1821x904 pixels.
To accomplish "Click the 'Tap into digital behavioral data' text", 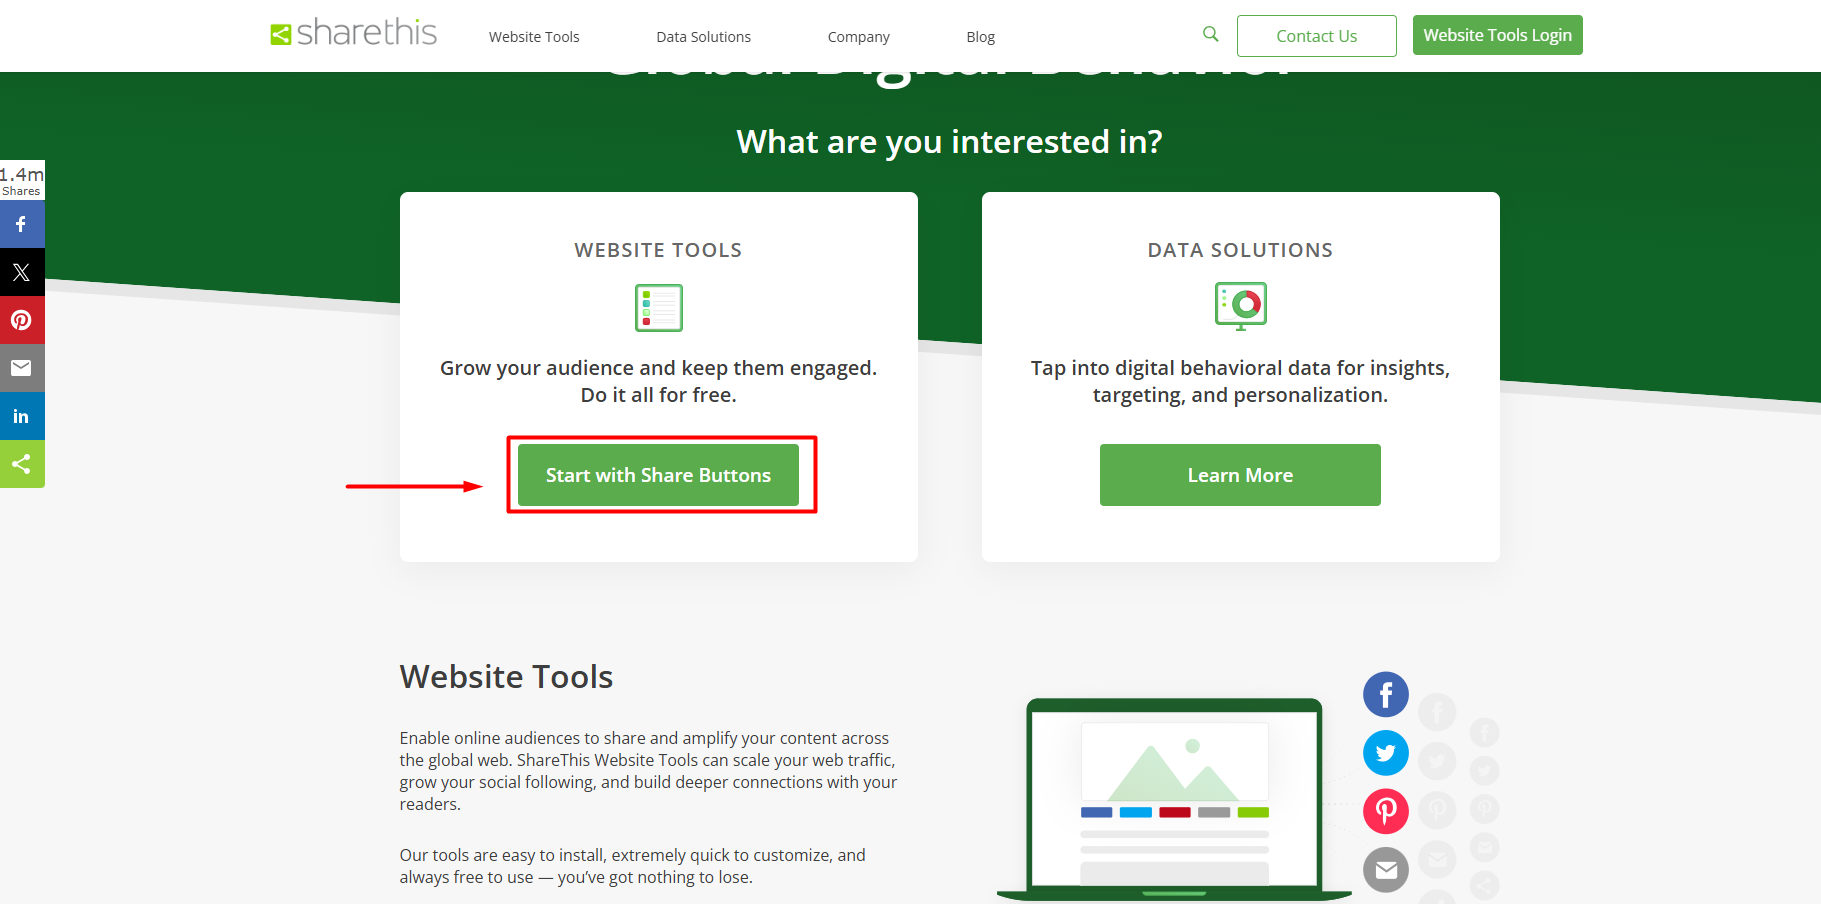I will [1240, 381].
